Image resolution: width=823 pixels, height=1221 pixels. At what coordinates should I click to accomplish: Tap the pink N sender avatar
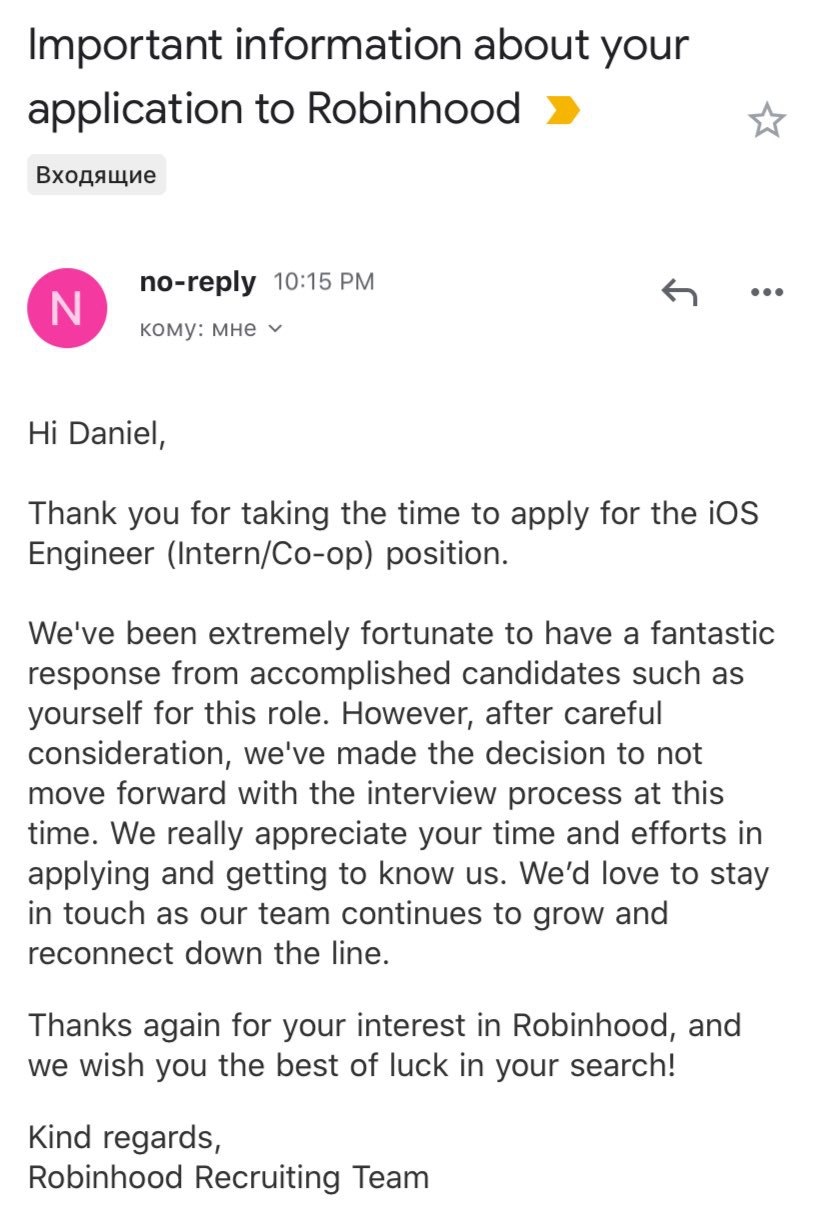tap(67, 308)
